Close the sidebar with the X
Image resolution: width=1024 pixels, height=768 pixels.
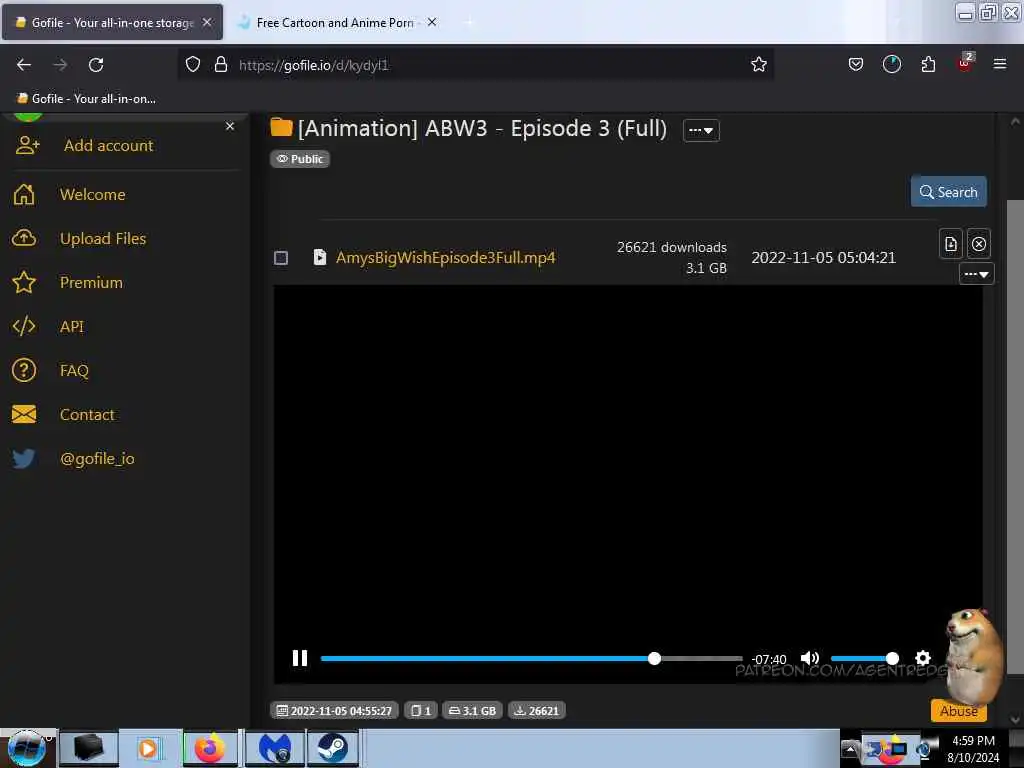coord(230,126)
